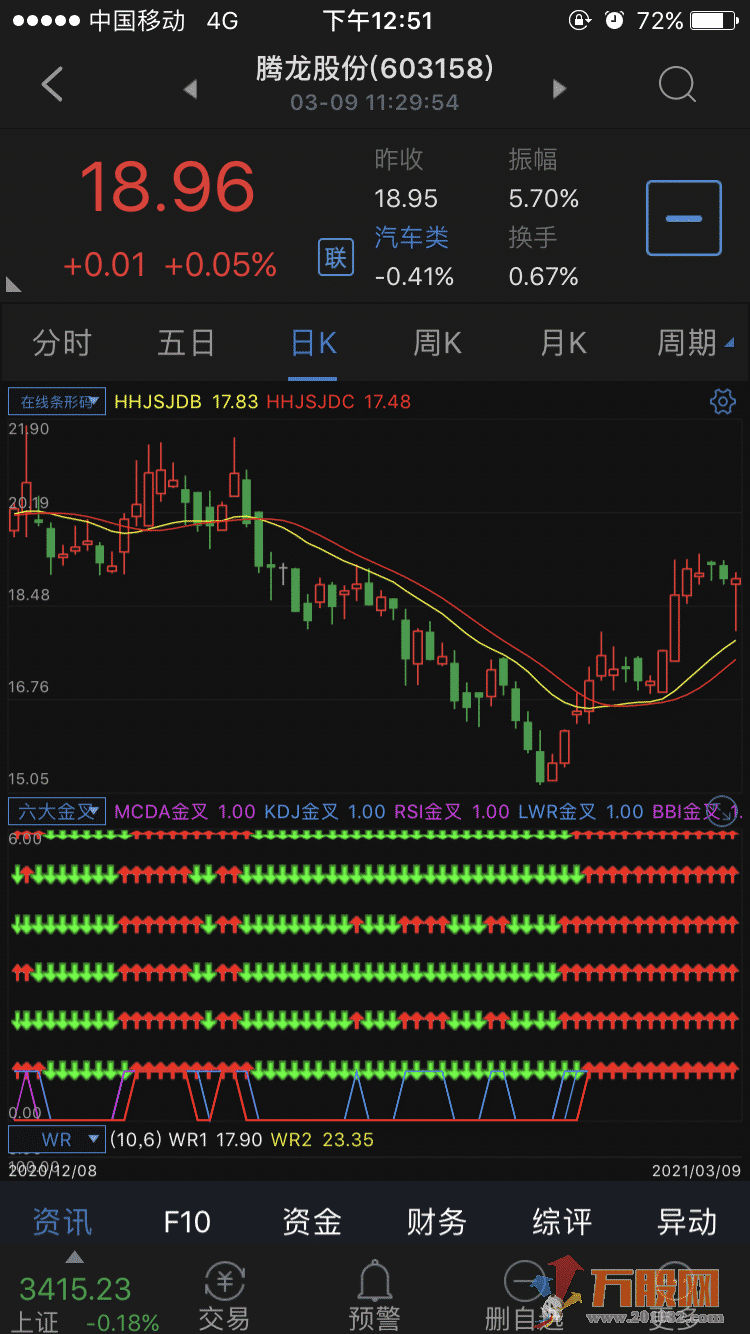
Task: Expand index panel with small up triangle
Action: click(x=75, y=1257)
